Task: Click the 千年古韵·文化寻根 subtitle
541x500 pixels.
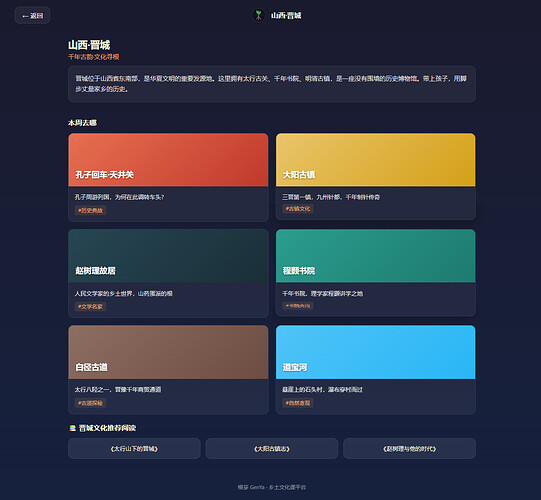Action: 94,57
